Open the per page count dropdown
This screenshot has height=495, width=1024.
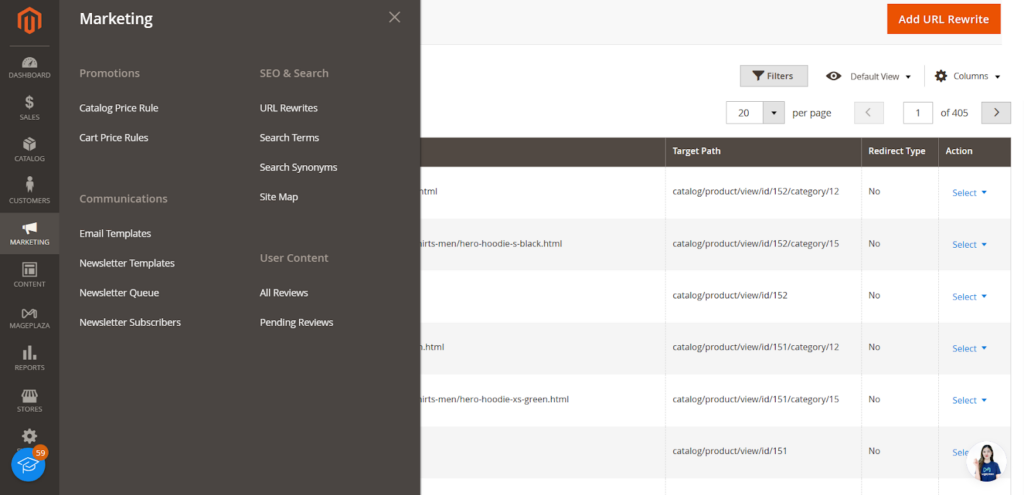point(773,113)
